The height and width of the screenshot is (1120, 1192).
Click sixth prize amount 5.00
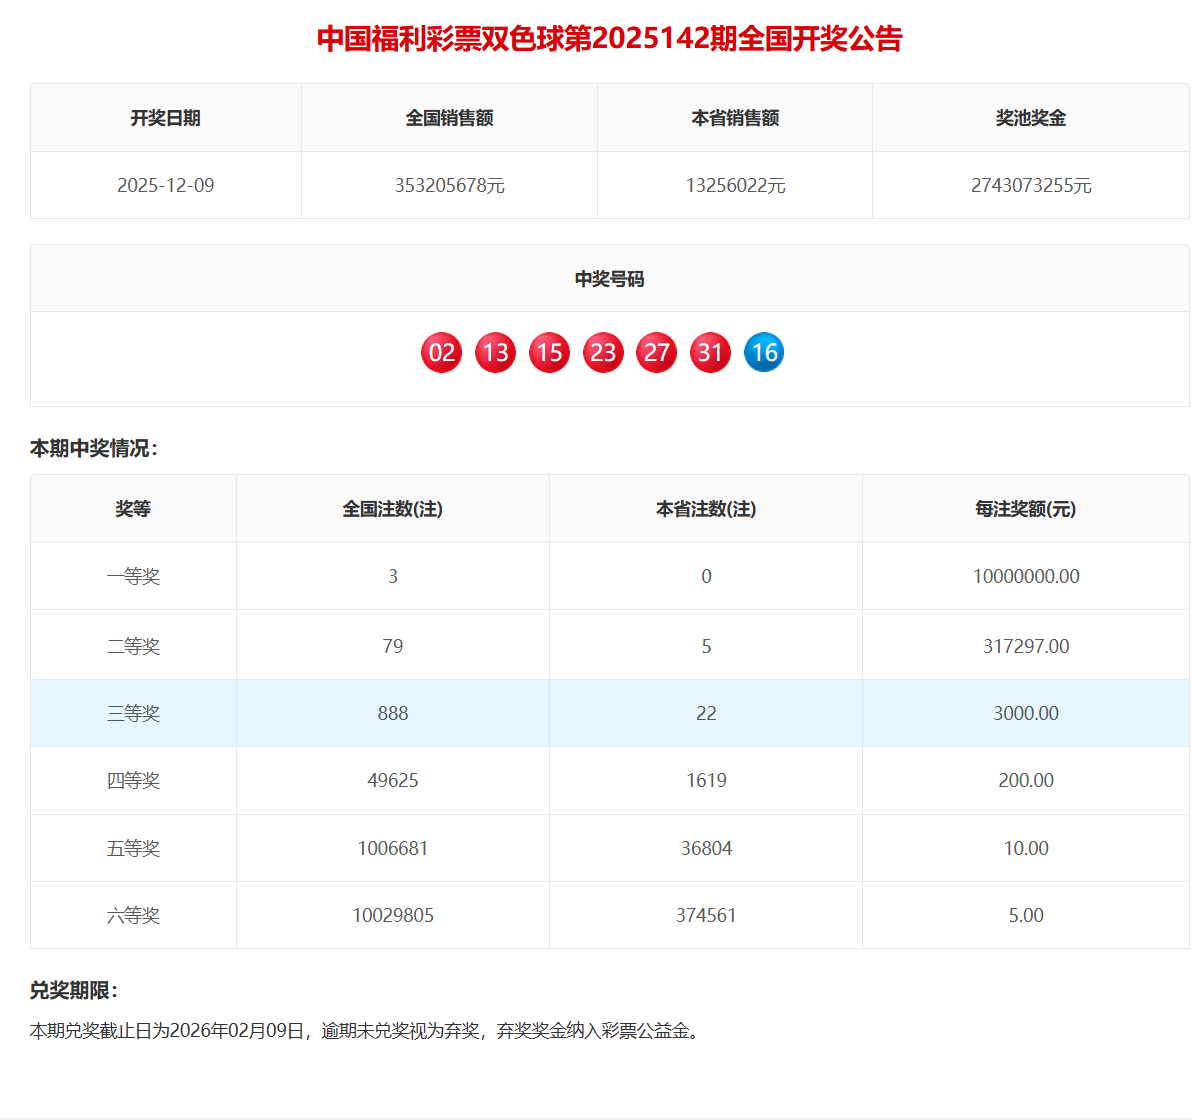coord(1026,915)
